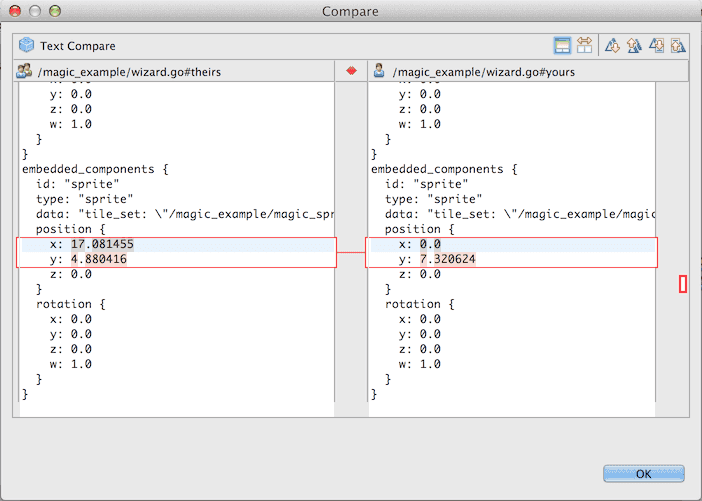The width and height of the screenshot is (702, 501).
Task: Click the difference connector line between panes
Action: 351,253
